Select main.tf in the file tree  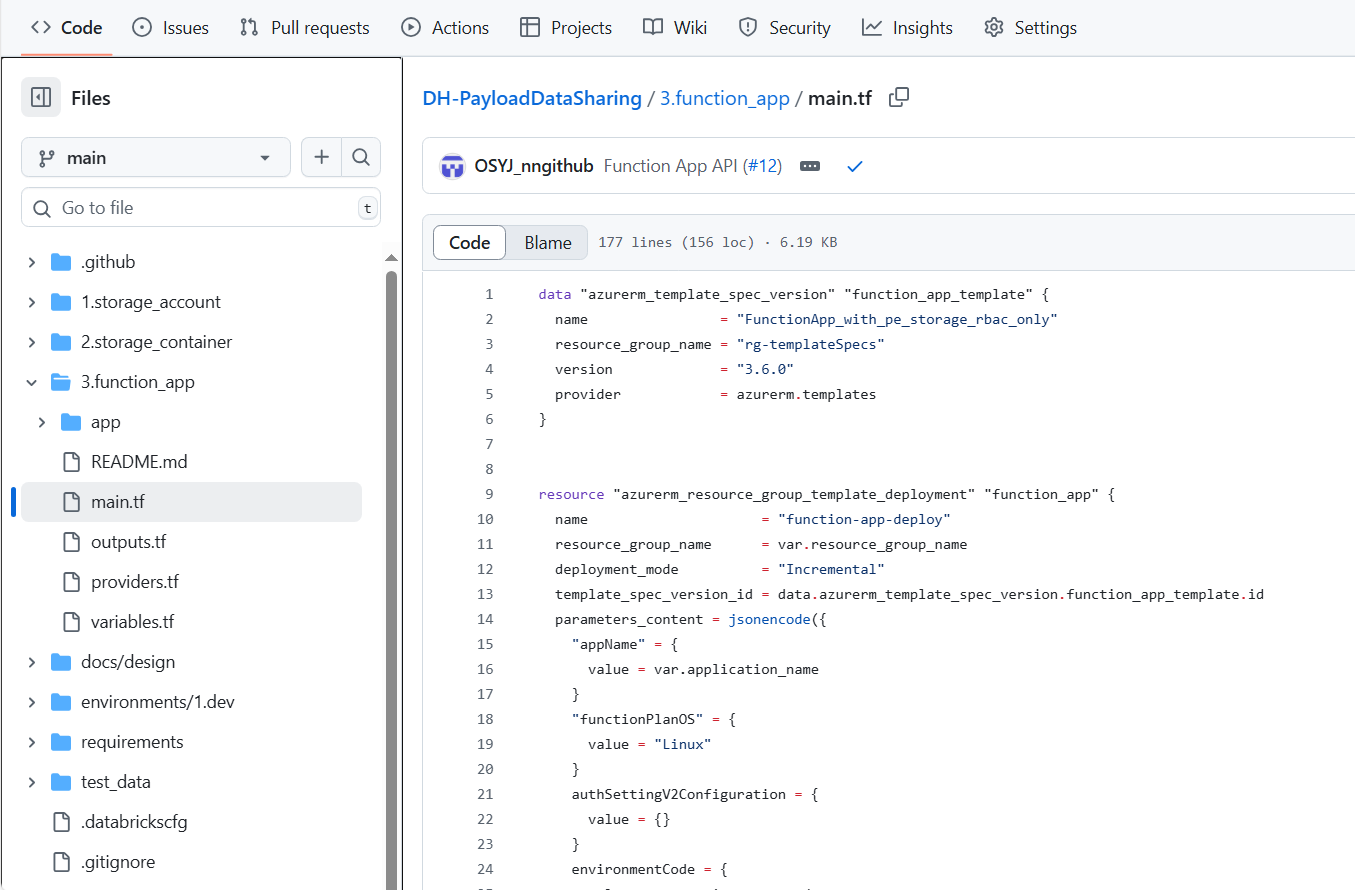pos(191,502)
